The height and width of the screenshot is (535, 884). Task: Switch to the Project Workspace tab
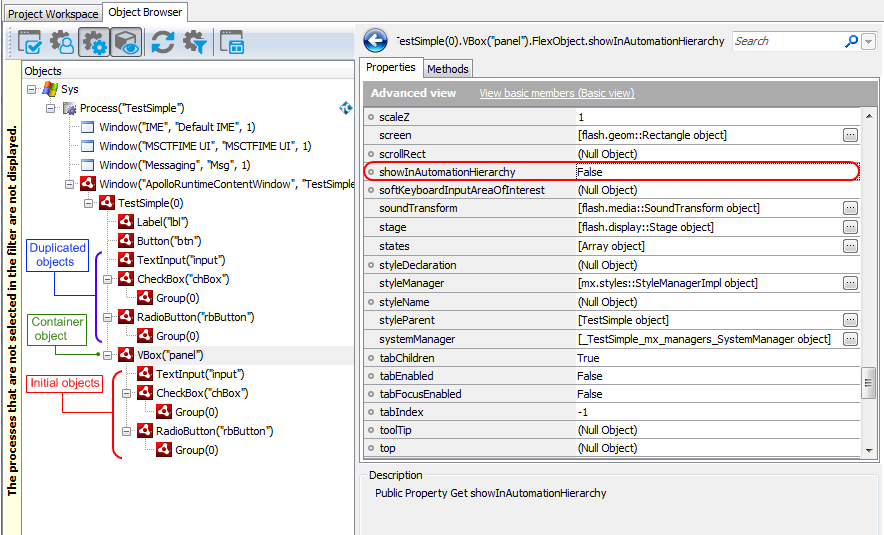click(53, 13)
